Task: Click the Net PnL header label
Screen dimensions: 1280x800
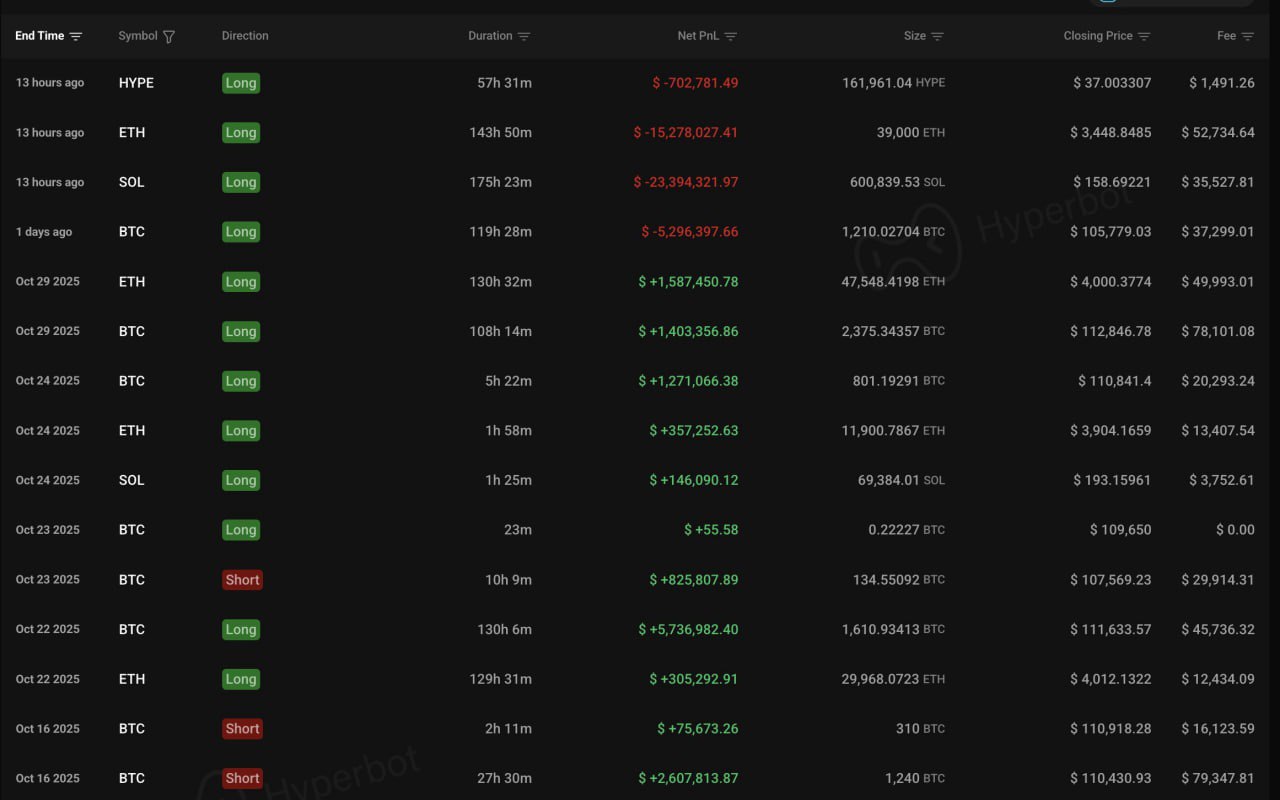Action: (x=698, y=36)
